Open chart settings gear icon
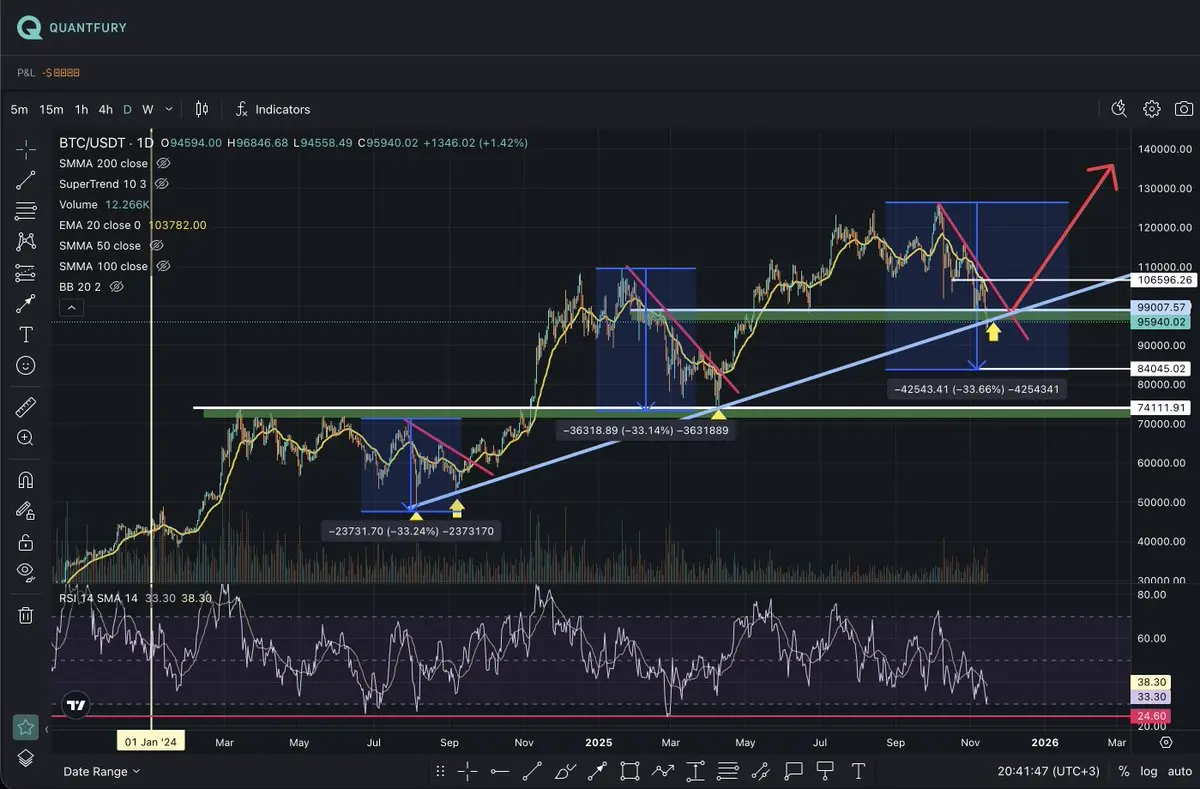1200x789 pixels. 1152,109
